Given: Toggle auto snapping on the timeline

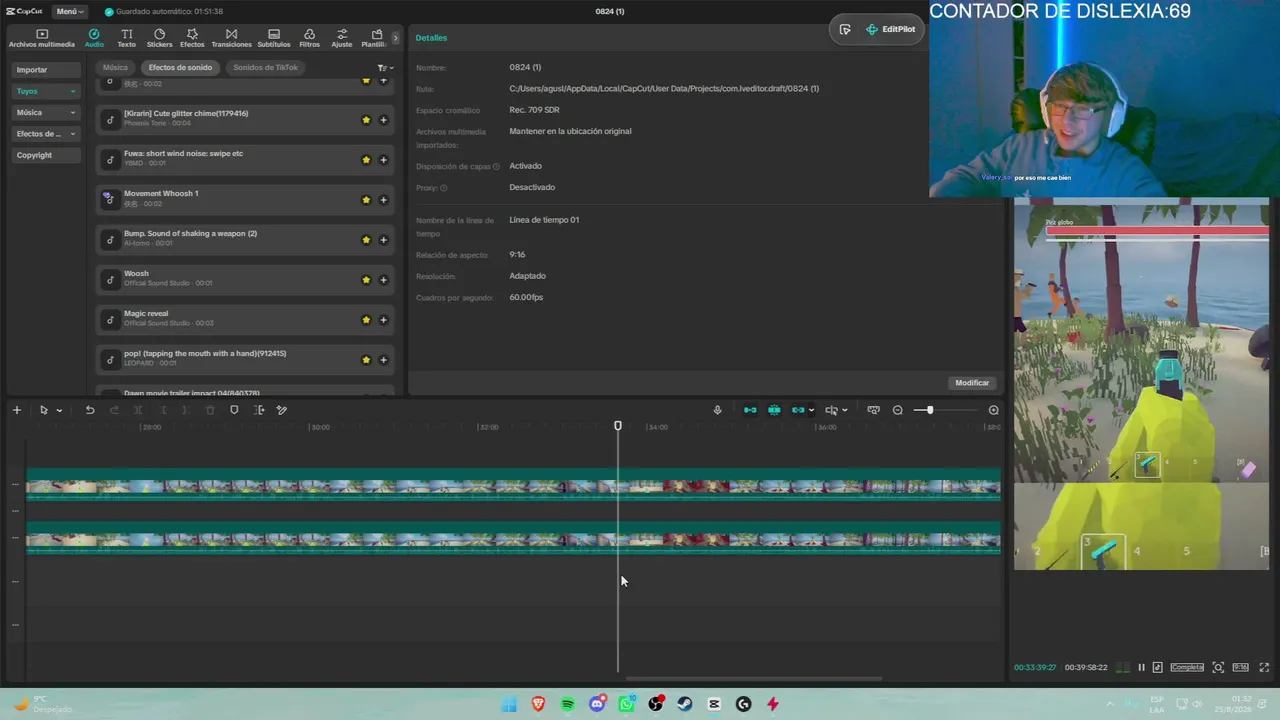Looking at the screenshot, I should coord(774,410).
